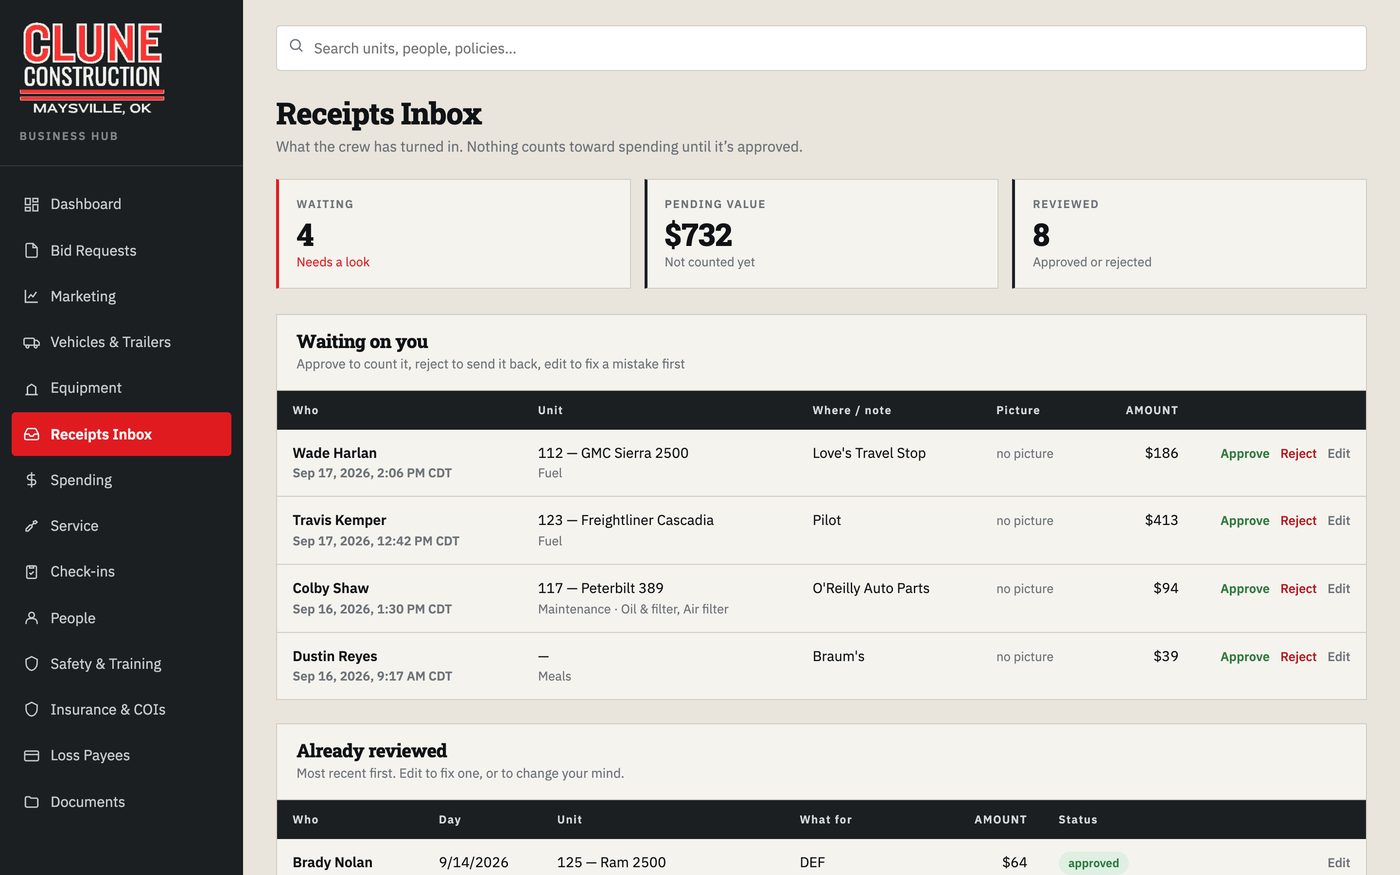Click the 'Needs a look' red text
The height and width of the screenshot is (875, 1400).
coord(333,262)
